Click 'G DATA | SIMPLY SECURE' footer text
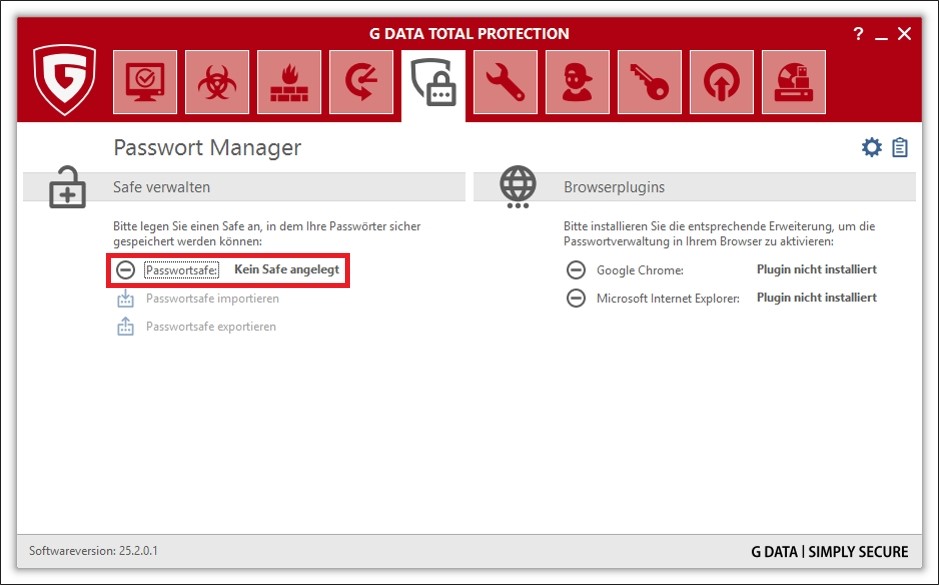The width and height of the screenshot is (939, 585). click(829, 551)
